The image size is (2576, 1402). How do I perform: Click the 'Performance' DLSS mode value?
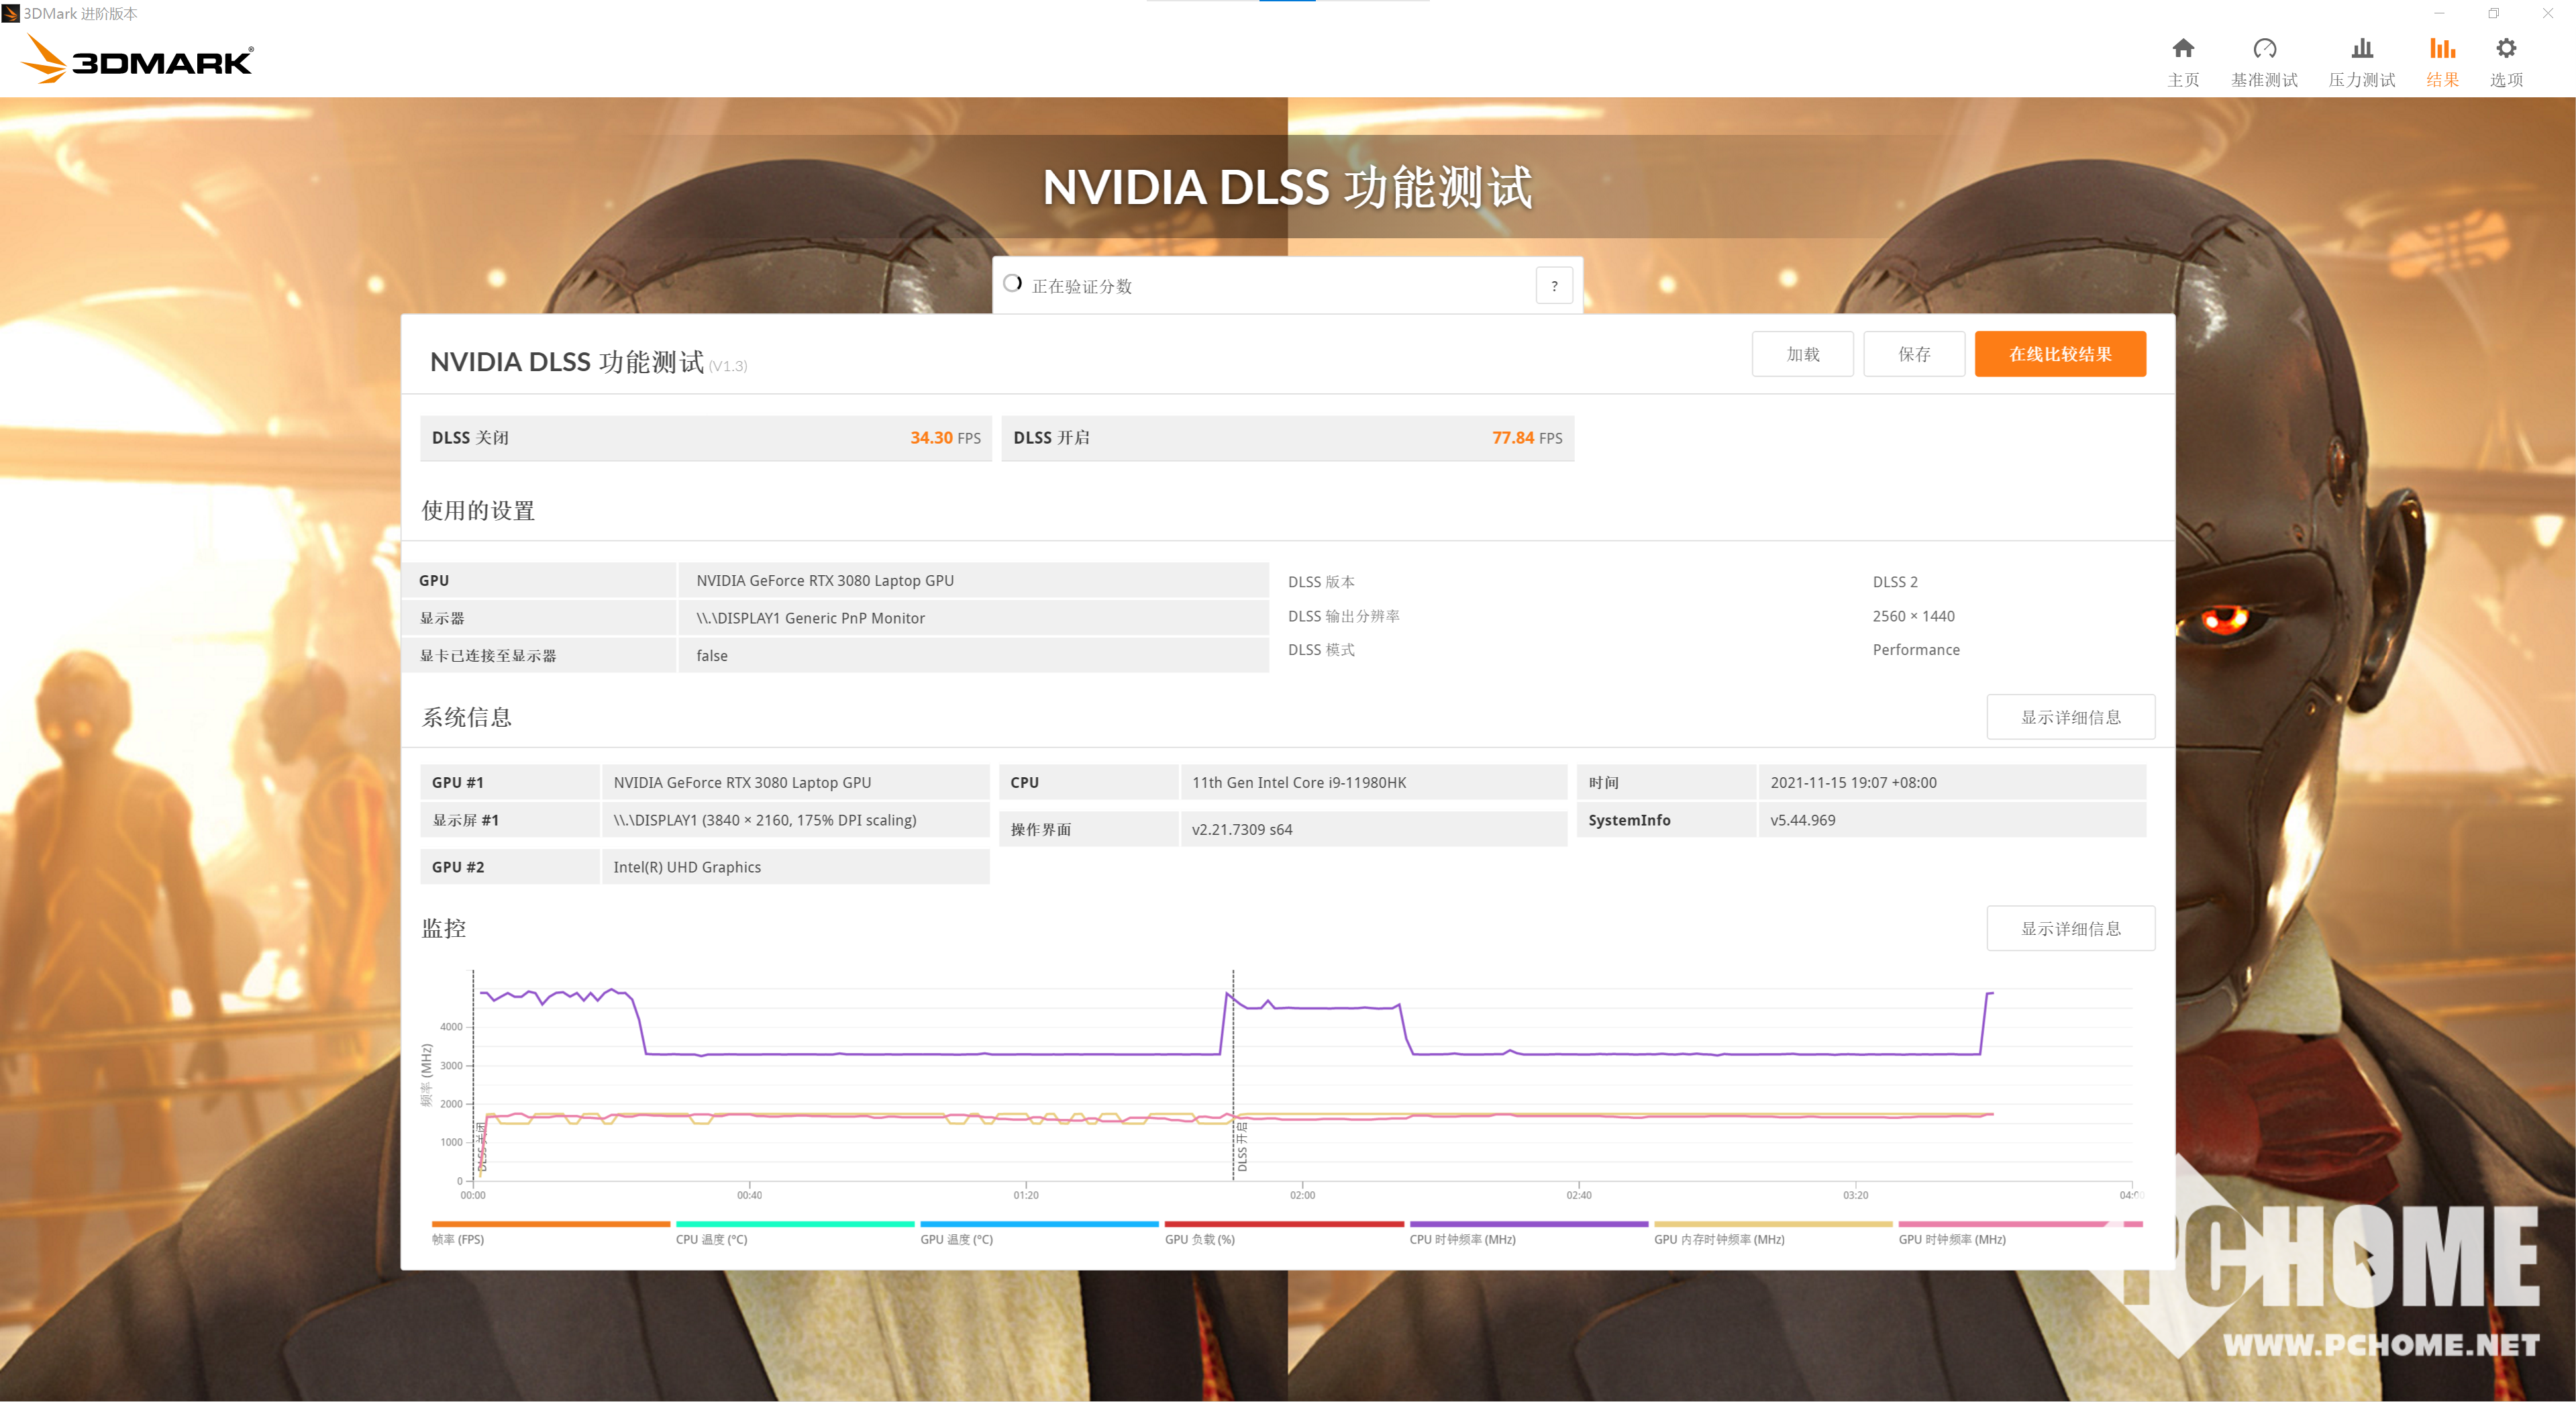tap(1916, 650)
